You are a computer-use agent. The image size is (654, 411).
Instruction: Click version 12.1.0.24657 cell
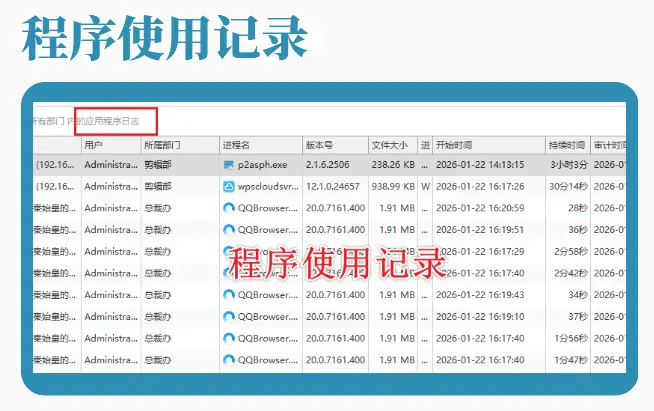(x=332, y=187)
